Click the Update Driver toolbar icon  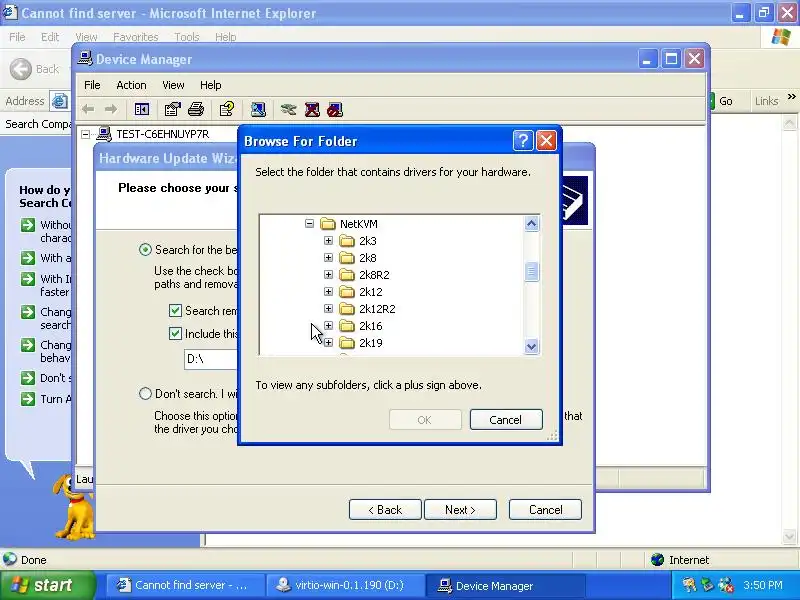[288, 109]
